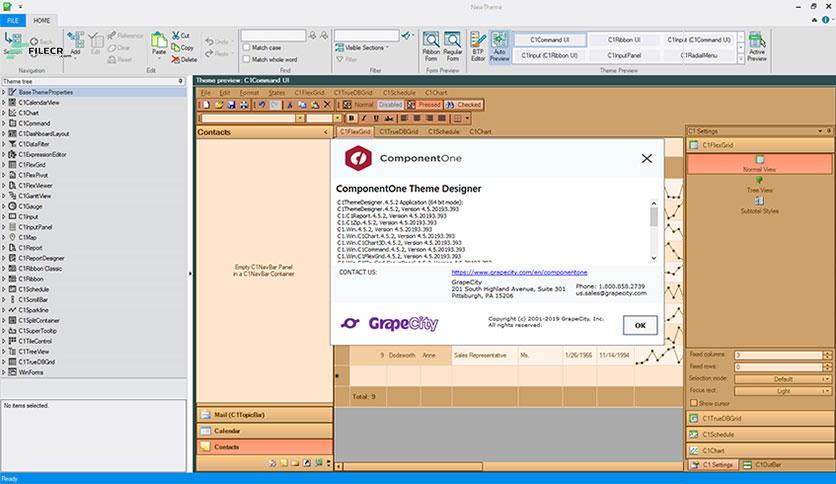Image resolution: width=836 pixels, height=484 pixels.
Task: Open the Regular Form preview
Action: 453,46
